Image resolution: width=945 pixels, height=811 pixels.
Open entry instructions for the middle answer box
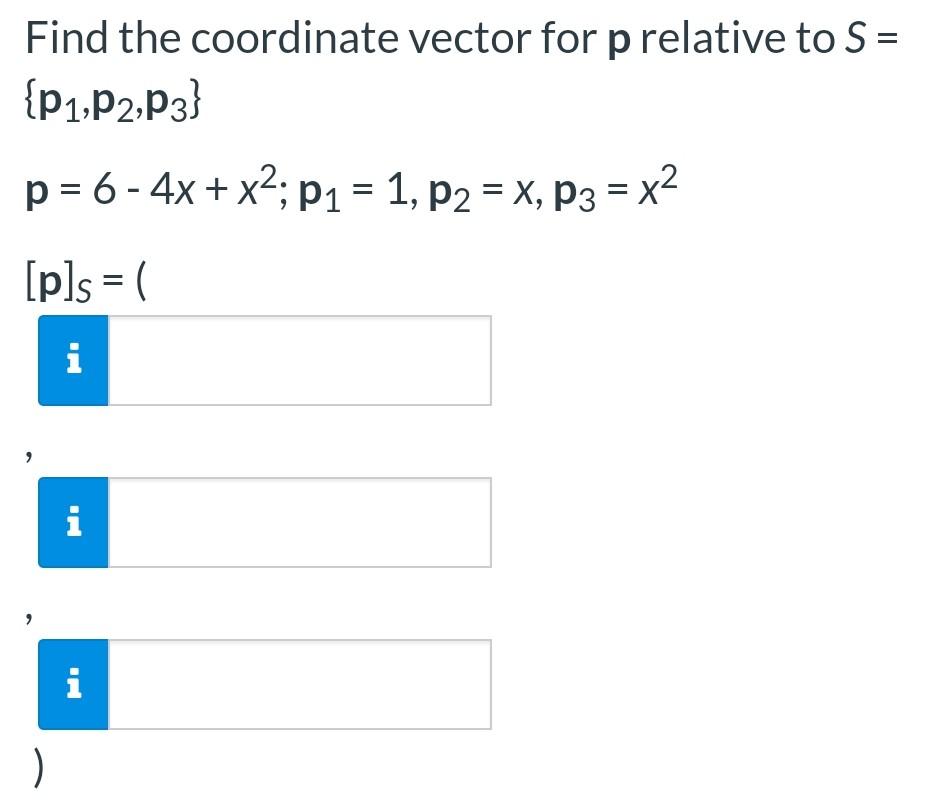tap(73, 522)
